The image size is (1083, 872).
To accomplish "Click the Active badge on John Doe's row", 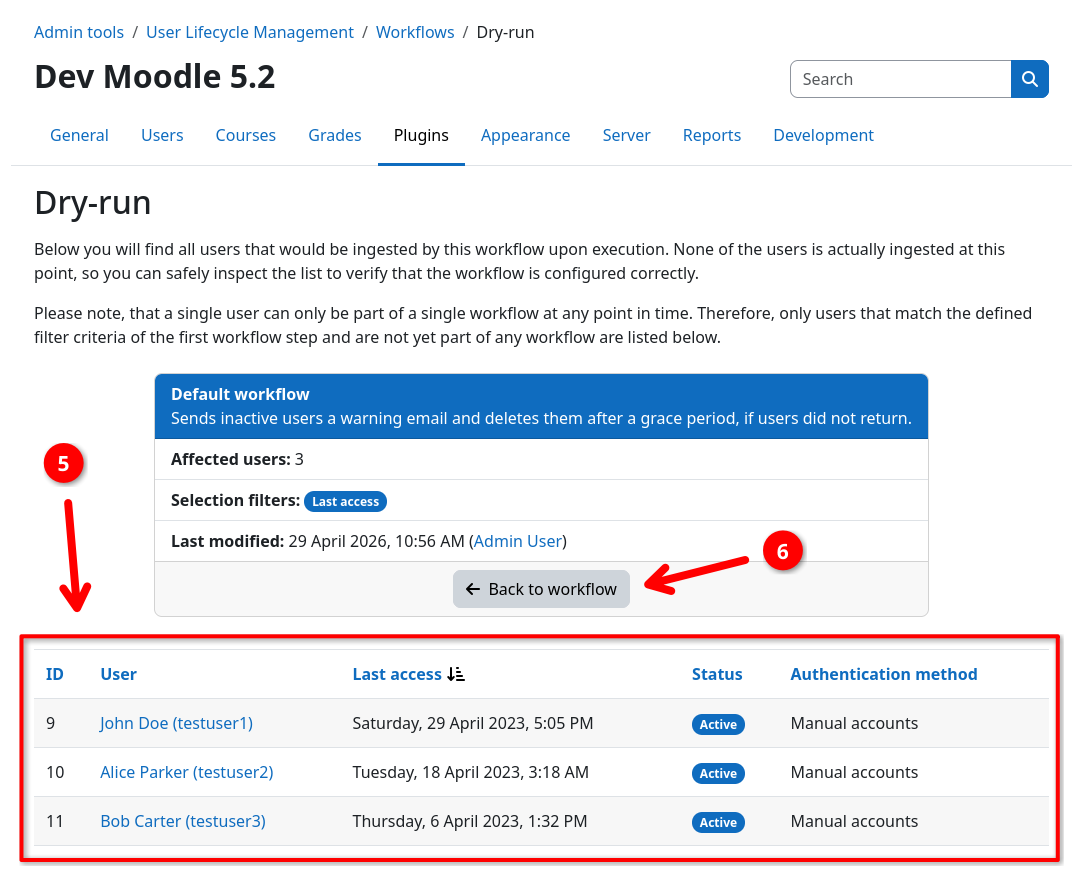I will point(718,724).
